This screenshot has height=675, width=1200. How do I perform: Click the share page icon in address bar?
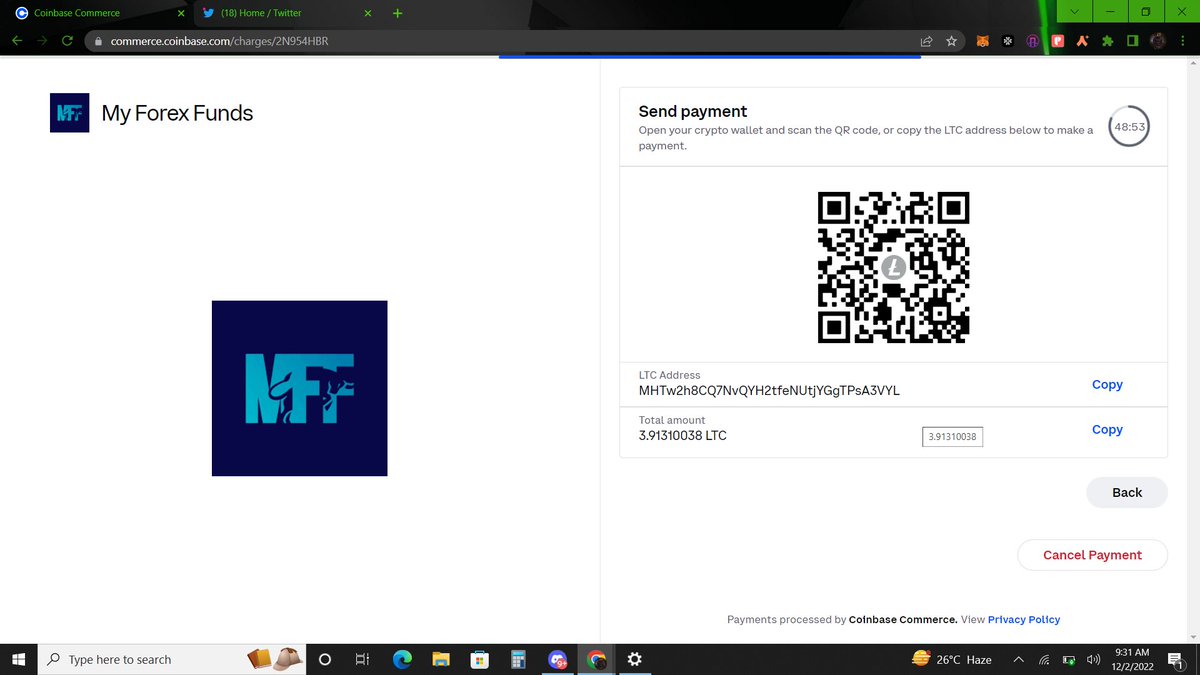[x=926, y=41]
